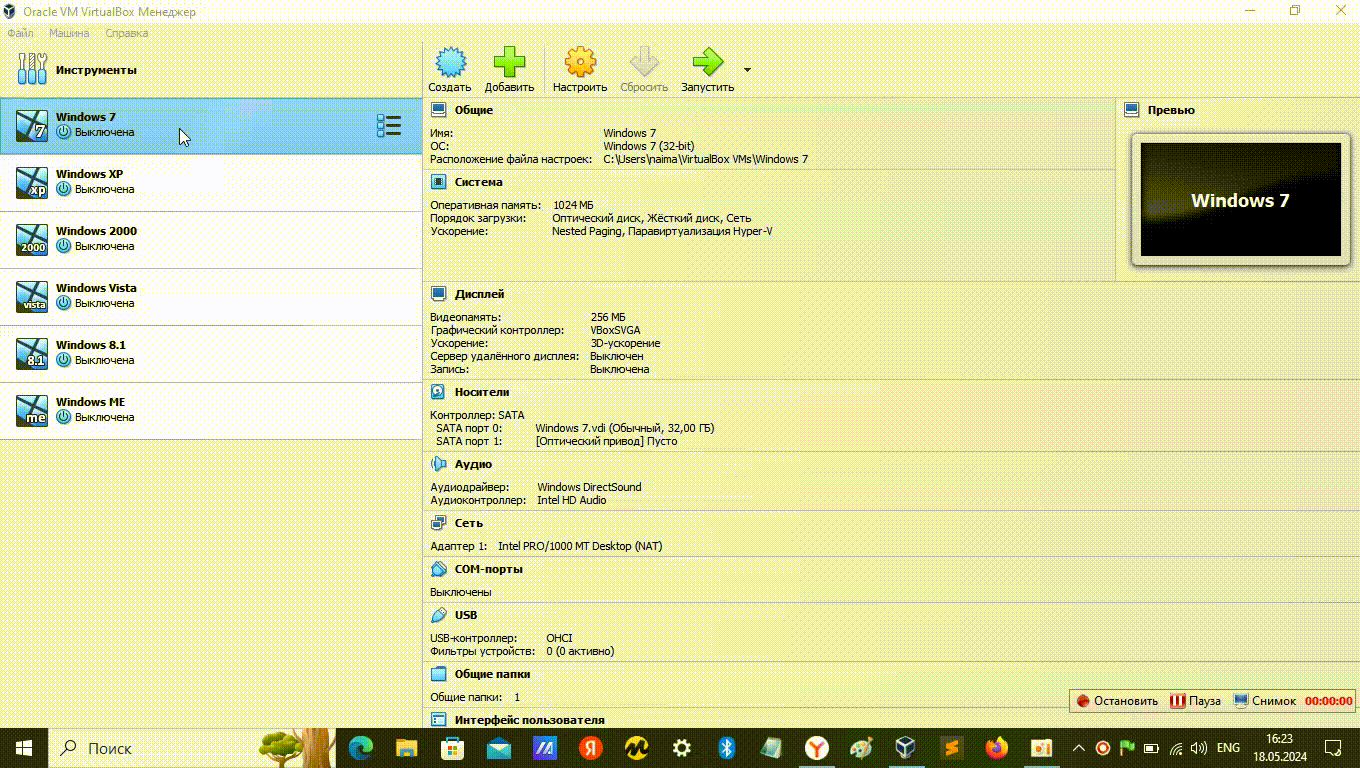Click the USB section icon

pyautogui.click(x=438, y=615)
